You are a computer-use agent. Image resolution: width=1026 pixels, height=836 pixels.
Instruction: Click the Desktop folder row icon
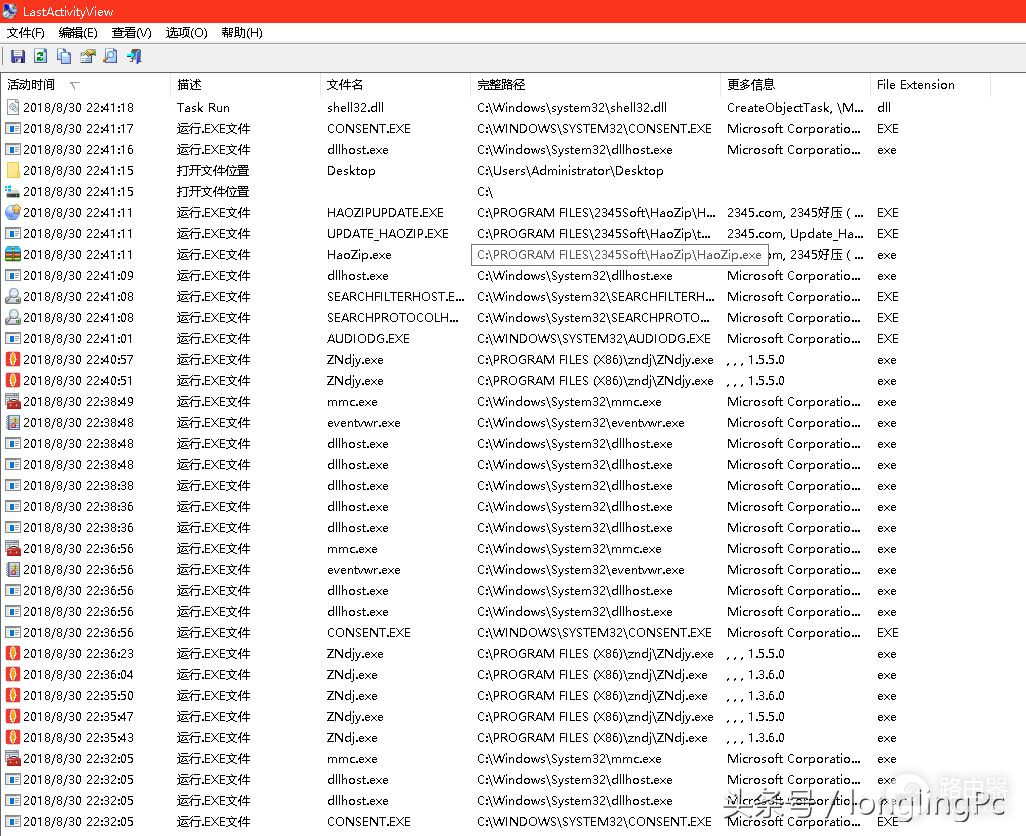(13, 171)
